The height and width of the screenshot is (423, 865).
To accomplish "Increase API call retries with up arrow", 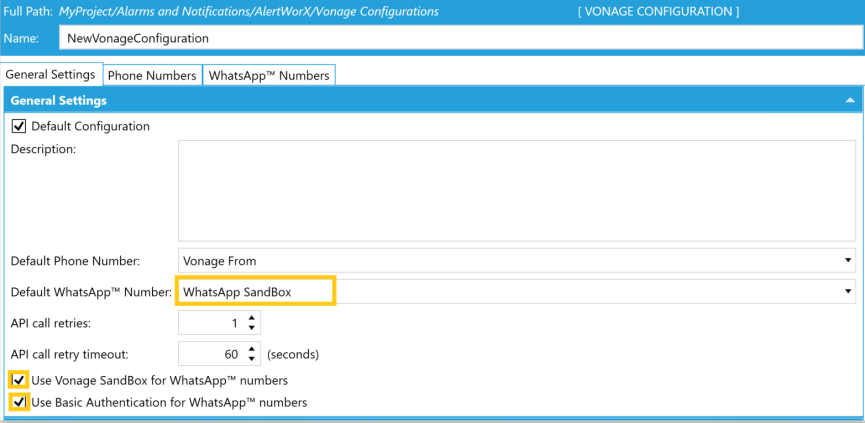I will tap(252, 318).
